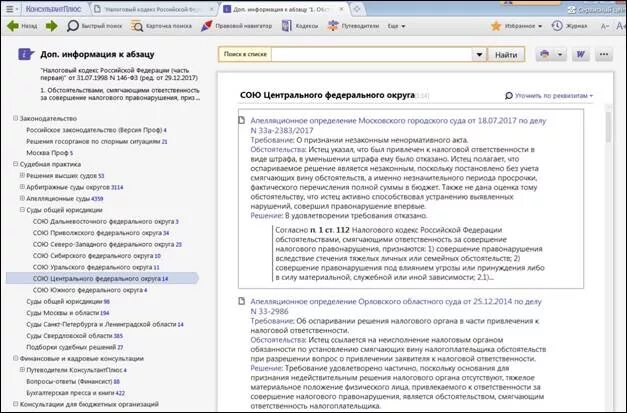Select Российское законодательство (Версия Проф)
Image resolution: width=627 pixels, height=413 pixels.
pyautogui.click(x=96, y=130)
